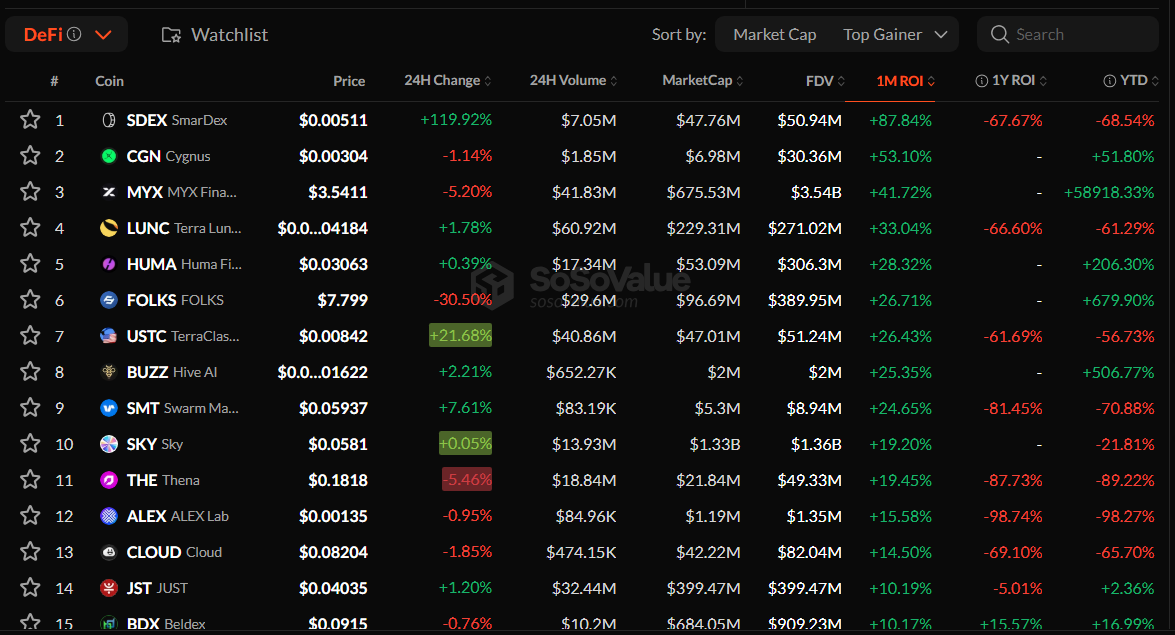Toggle the favorite star for SKY
The width and height of the screenshot is (1175, 635).
[30, 444]
